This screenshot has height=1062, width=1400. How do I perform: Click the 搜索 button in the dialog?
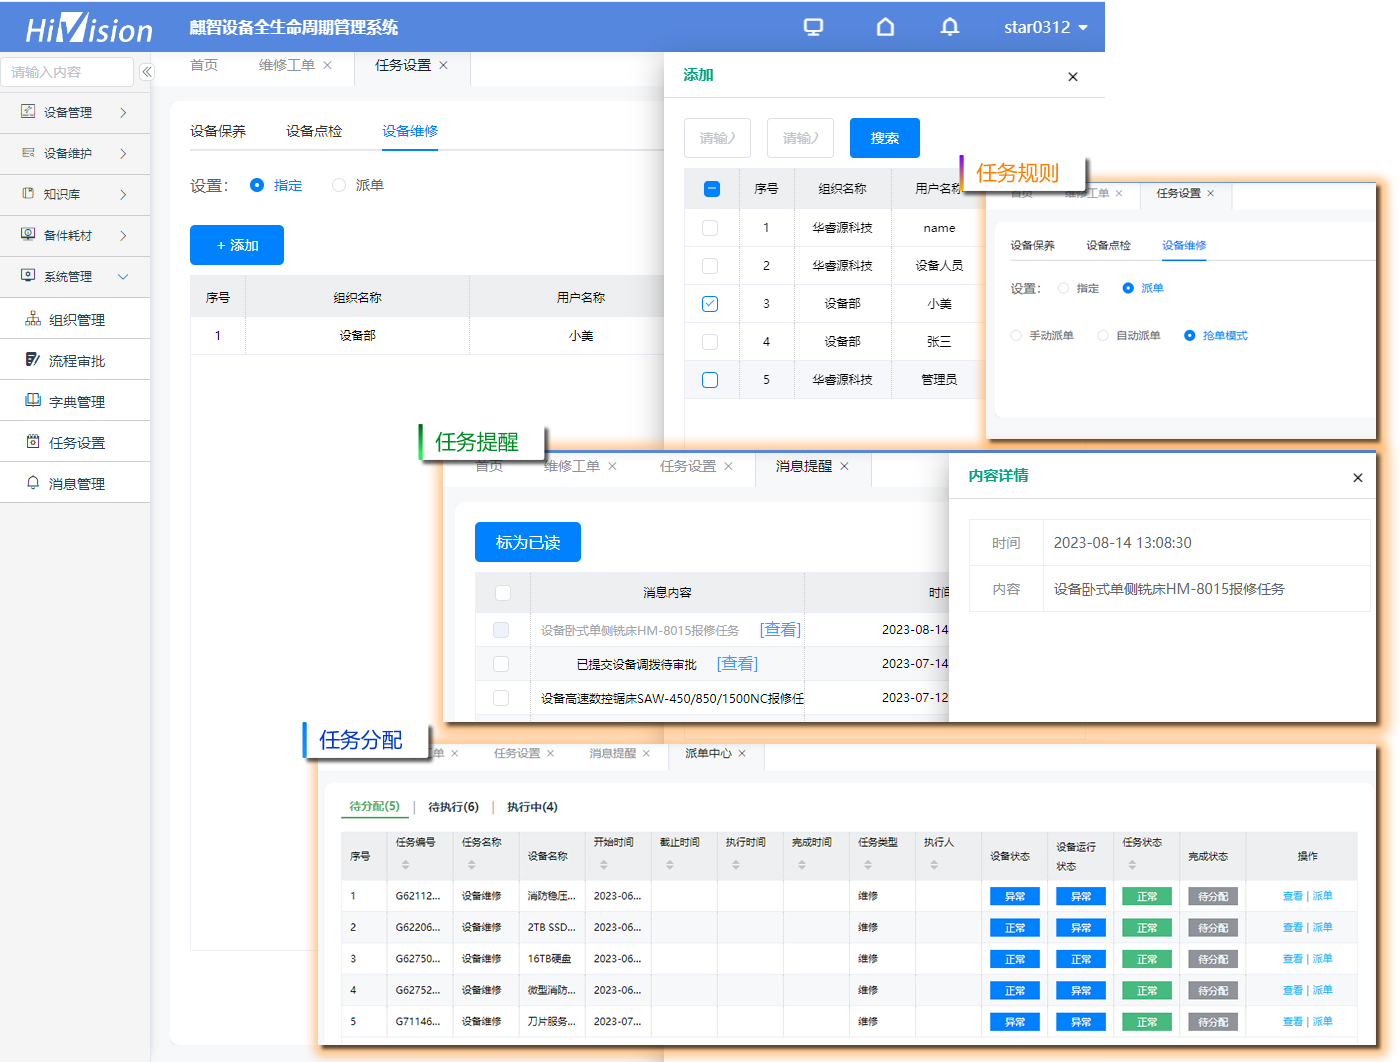coord(885,138)
